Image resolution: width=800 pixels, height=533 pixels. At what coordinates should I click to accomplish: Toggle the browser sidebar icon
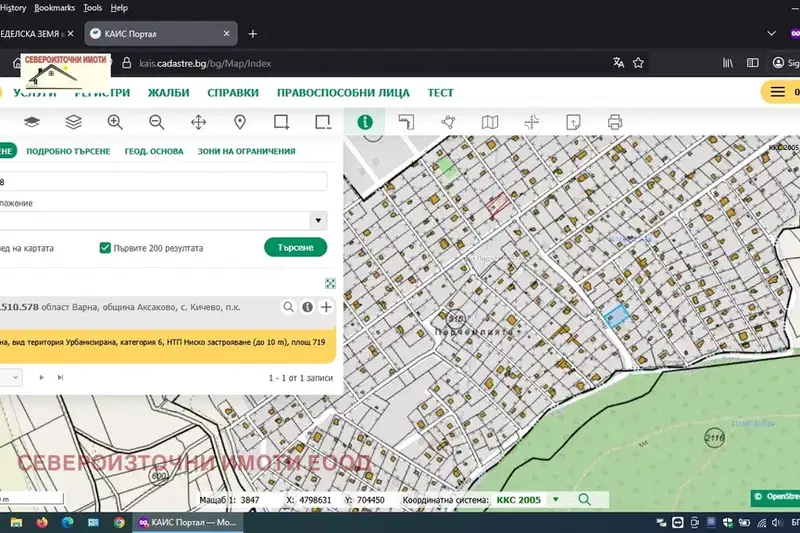pos(753,63)
